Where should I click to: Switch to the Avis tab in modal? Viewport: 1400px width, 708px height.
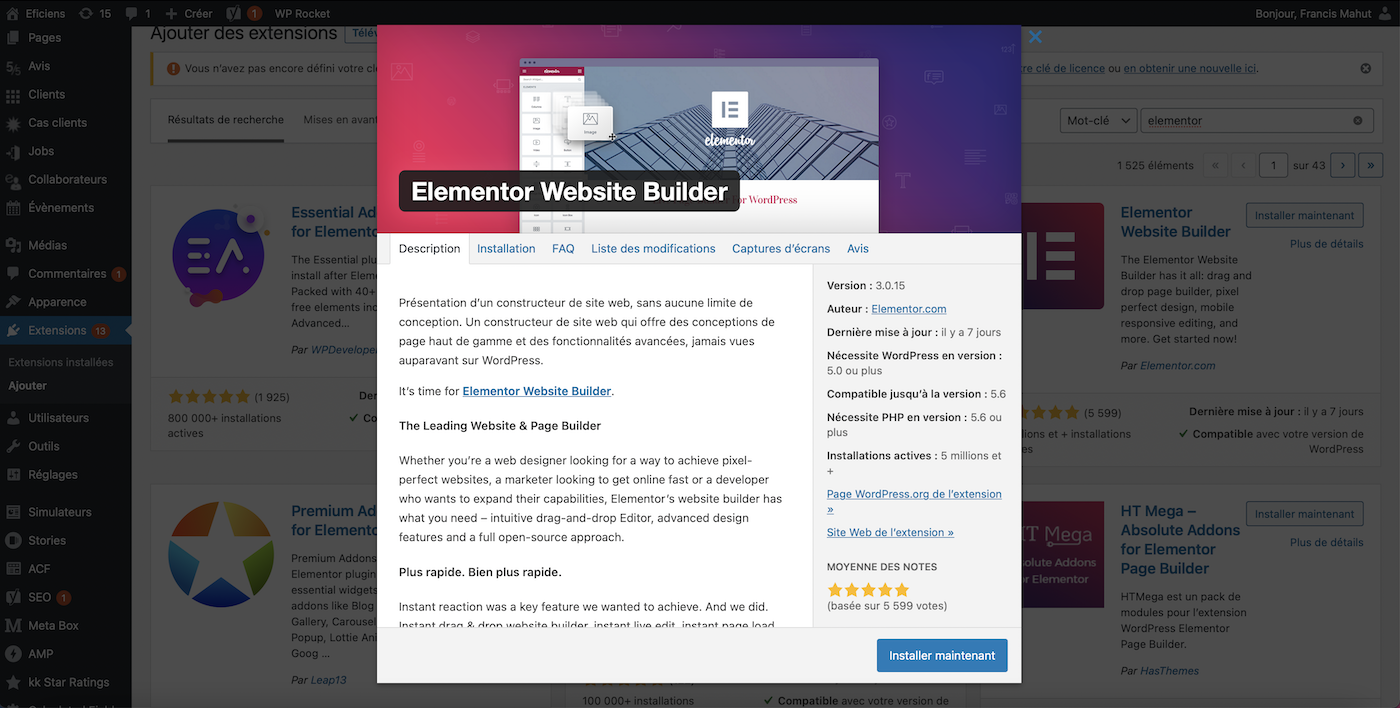(x=858, y=249)
